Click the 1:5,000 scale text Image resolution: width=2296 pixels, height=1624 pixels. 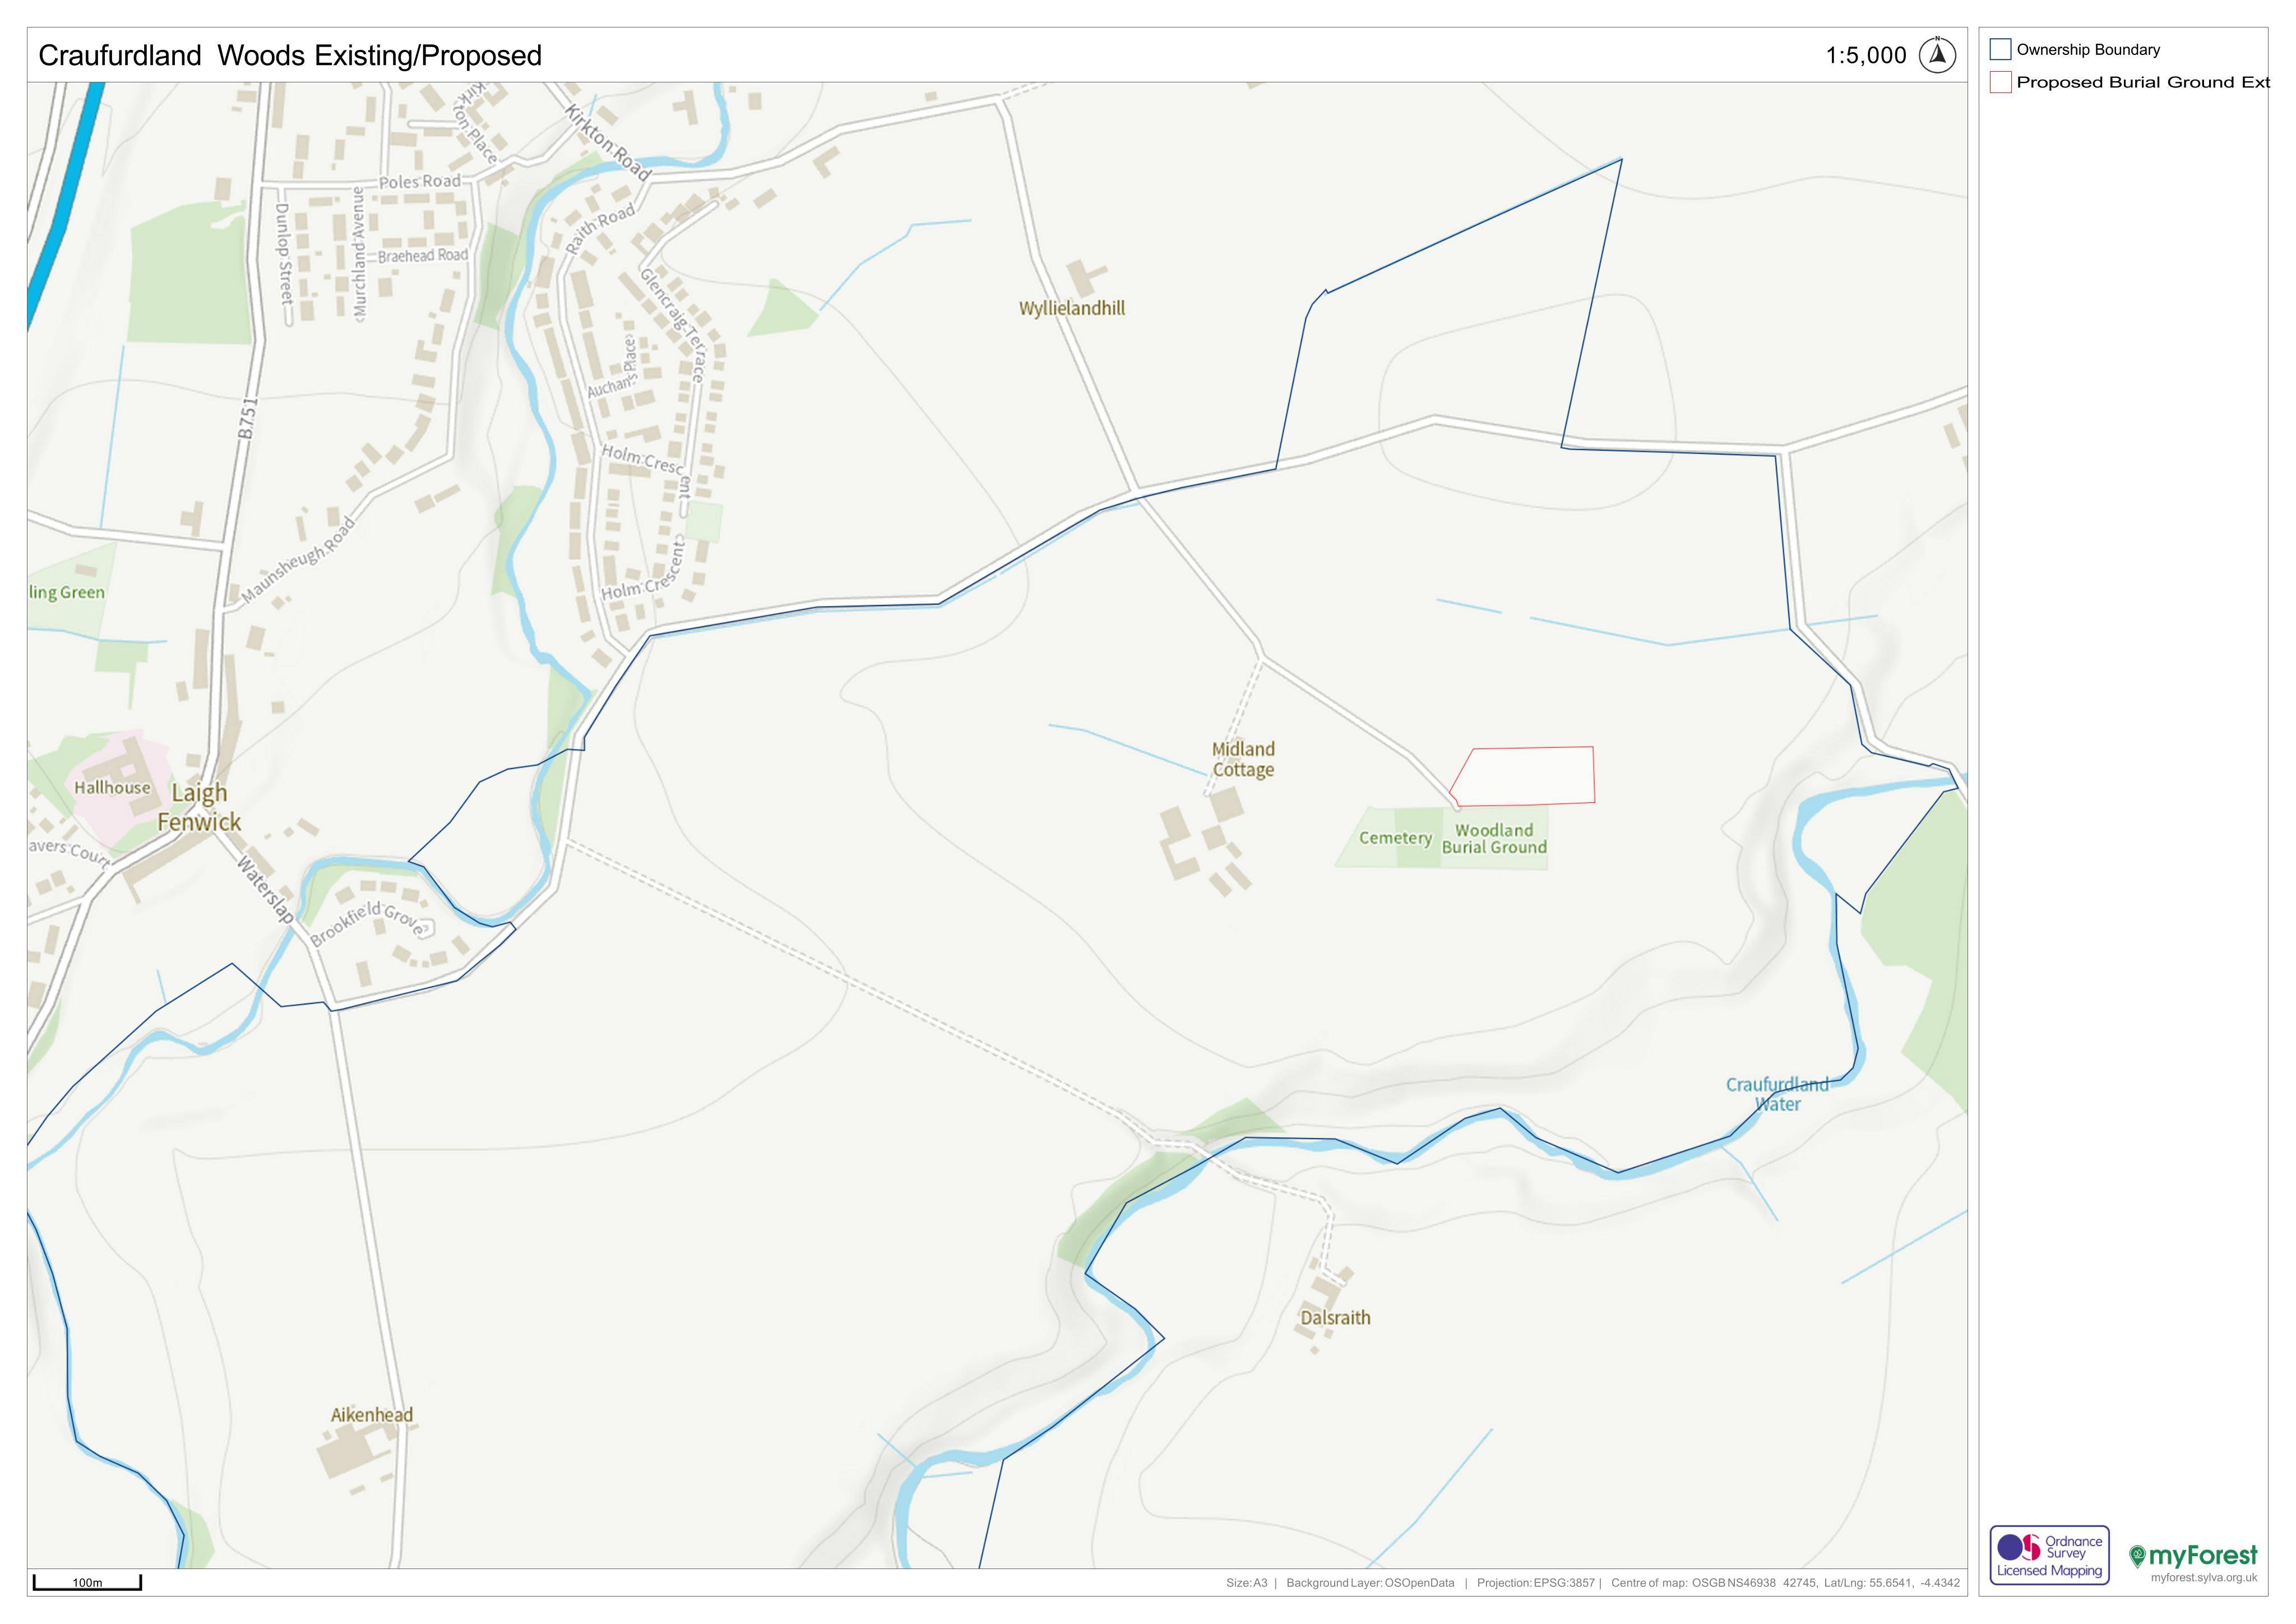[x=1866, y=56]
